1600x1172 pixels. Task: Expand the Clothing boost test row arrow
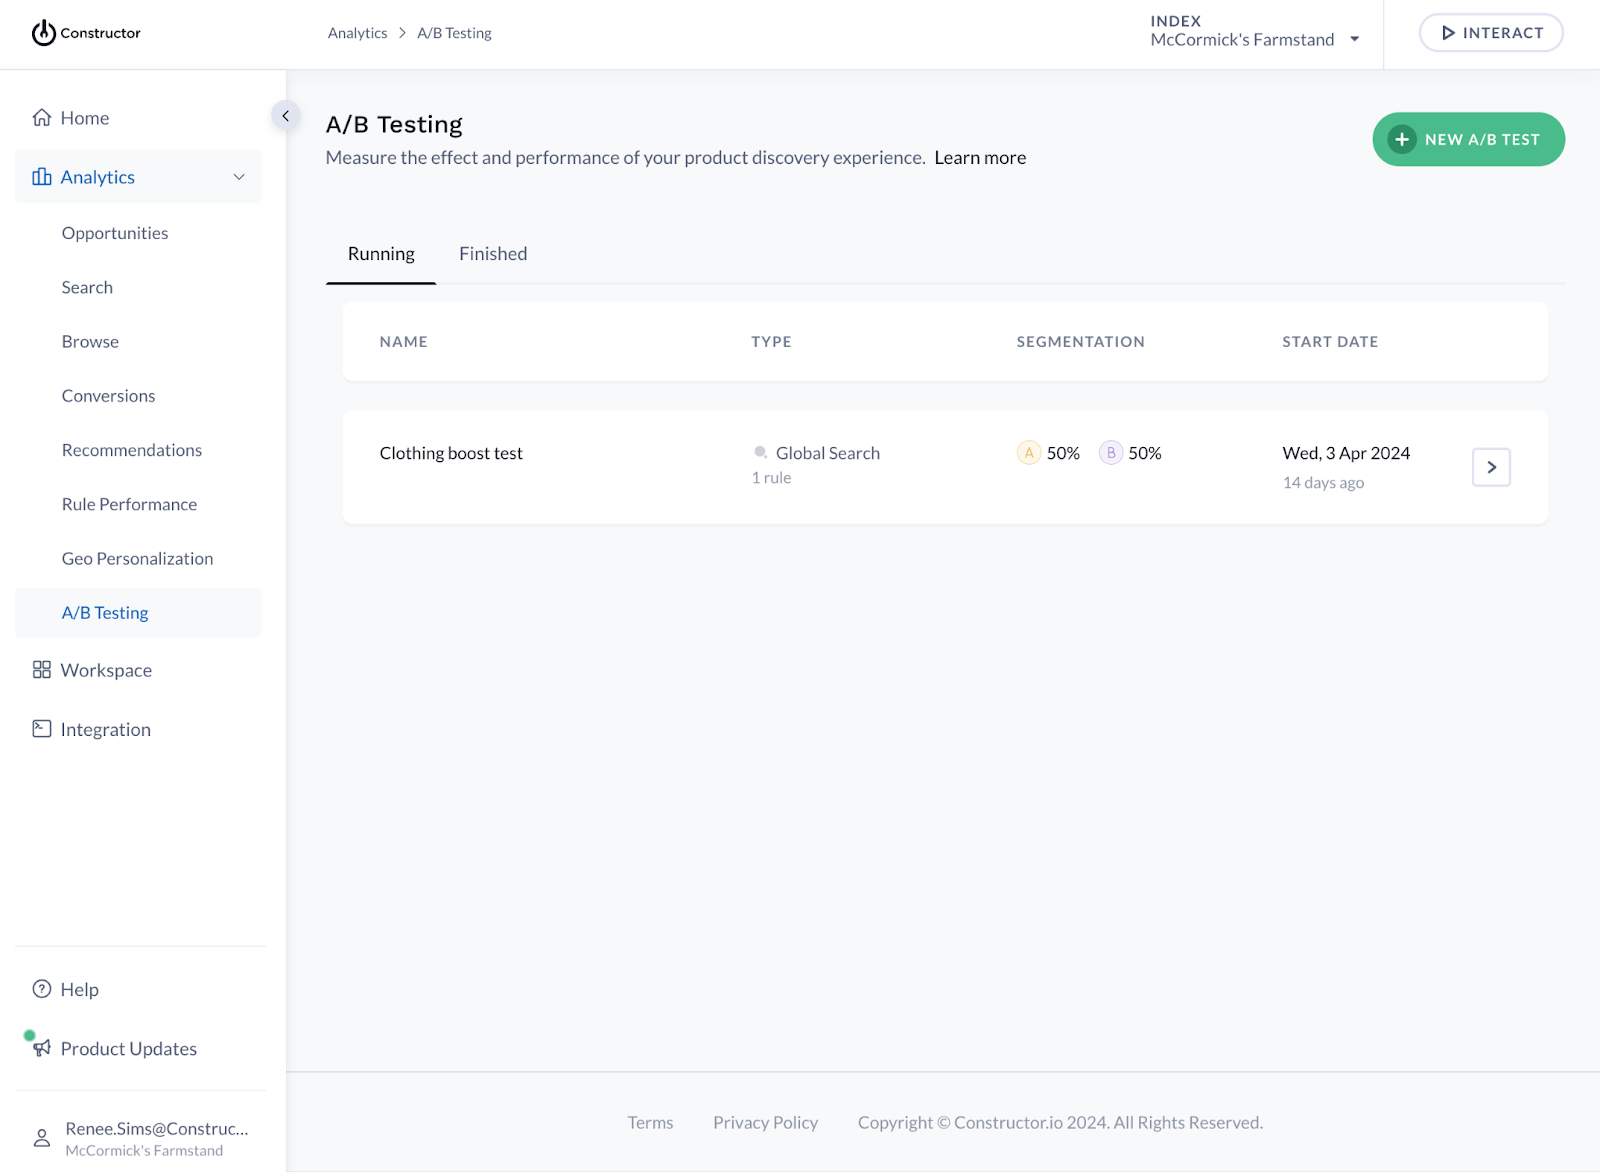click(1491, 467)
